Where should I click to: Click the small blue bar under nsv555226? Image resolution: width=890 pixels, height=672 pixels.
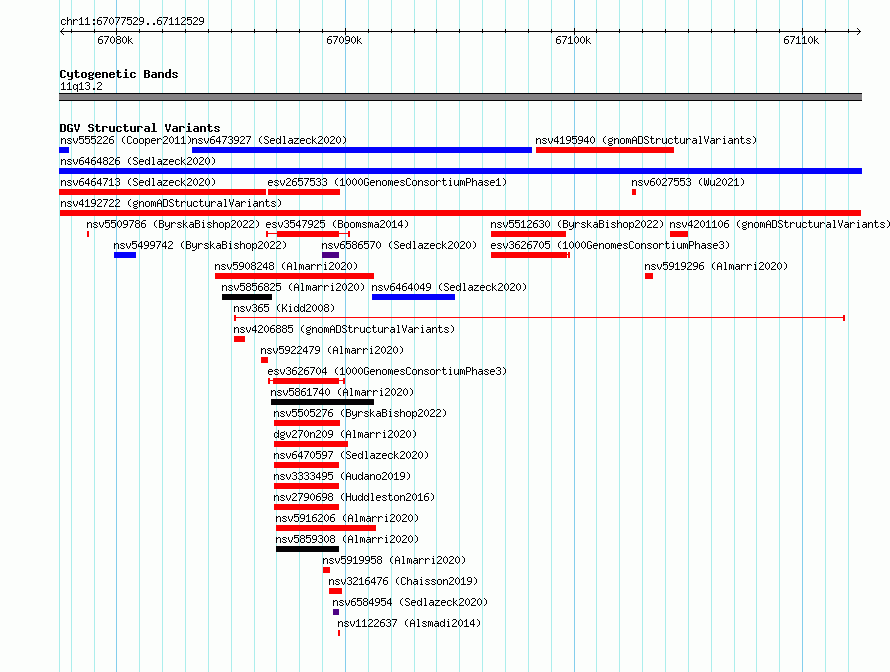click(64, 150)
